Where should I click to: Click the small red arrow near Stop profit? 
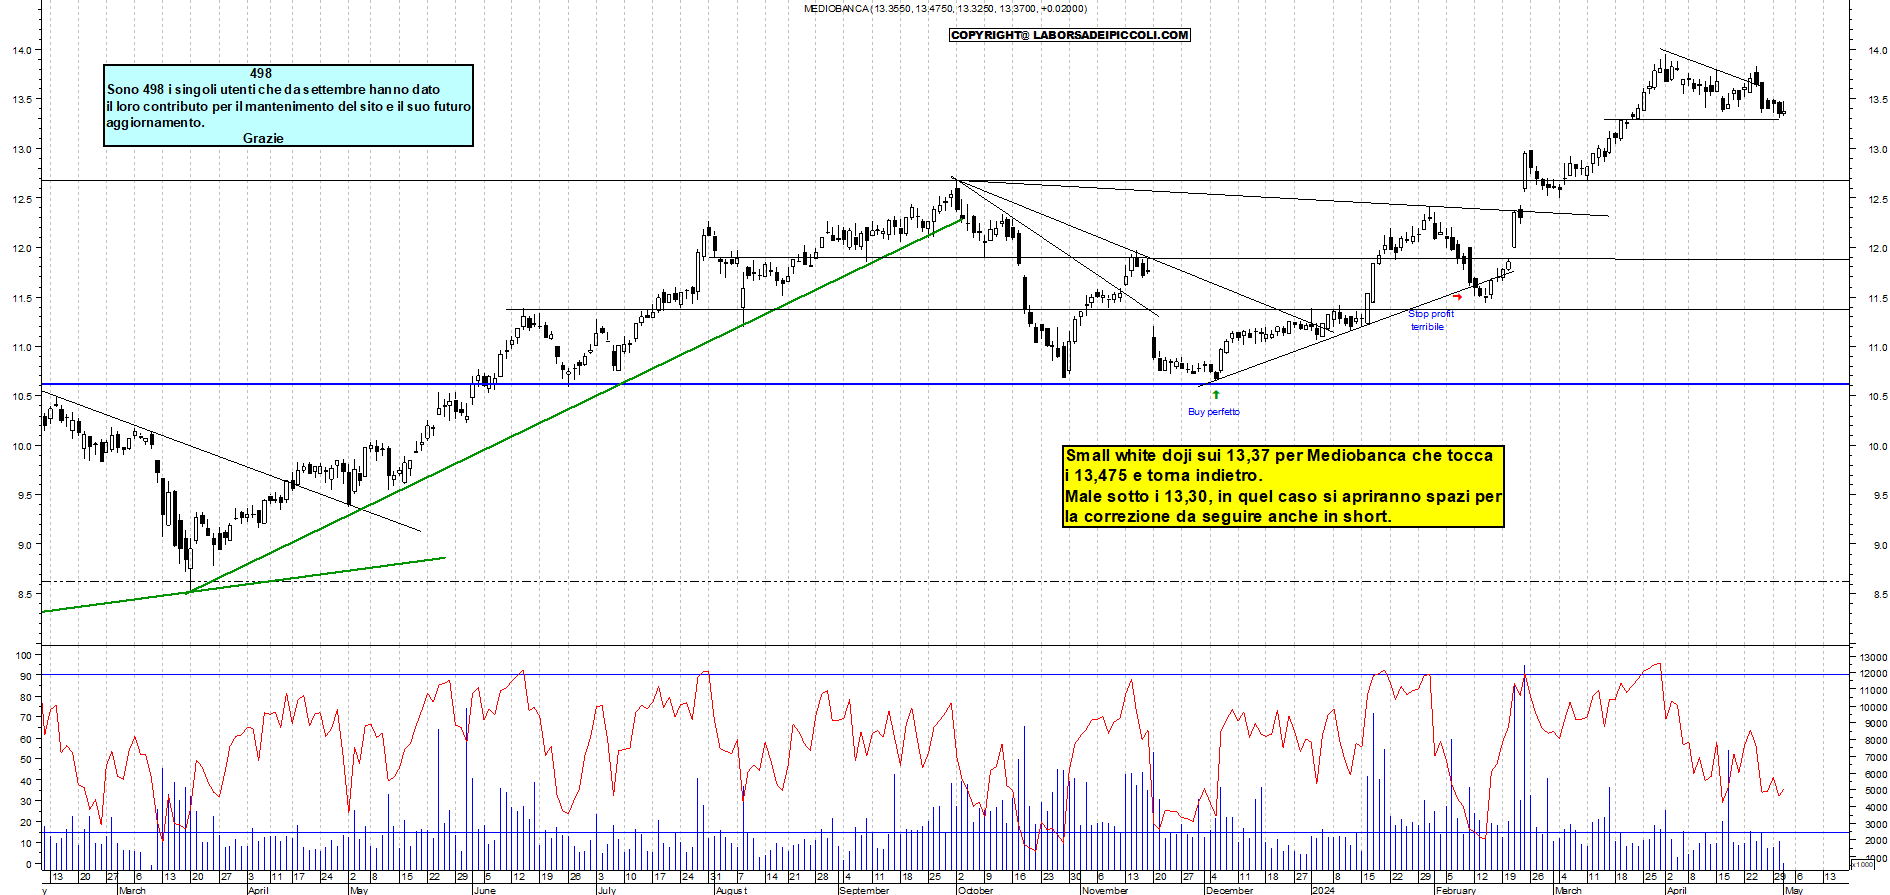click(x=1458, y=297)
